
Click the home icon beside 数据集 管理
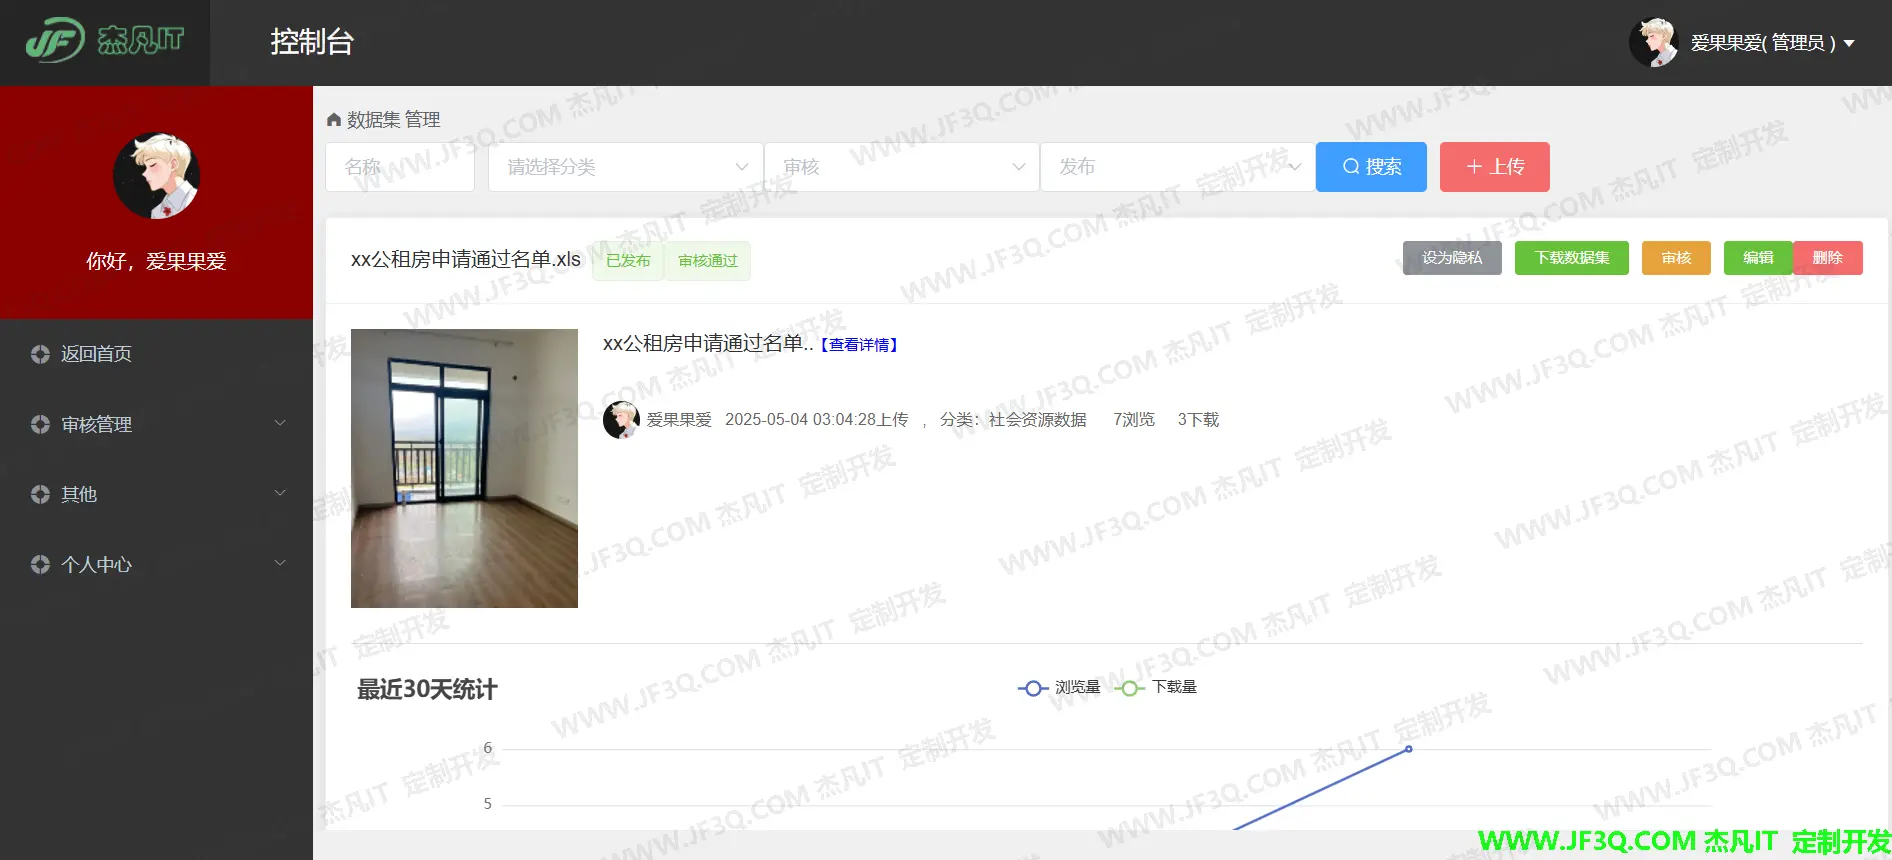[x=334, y=120]
